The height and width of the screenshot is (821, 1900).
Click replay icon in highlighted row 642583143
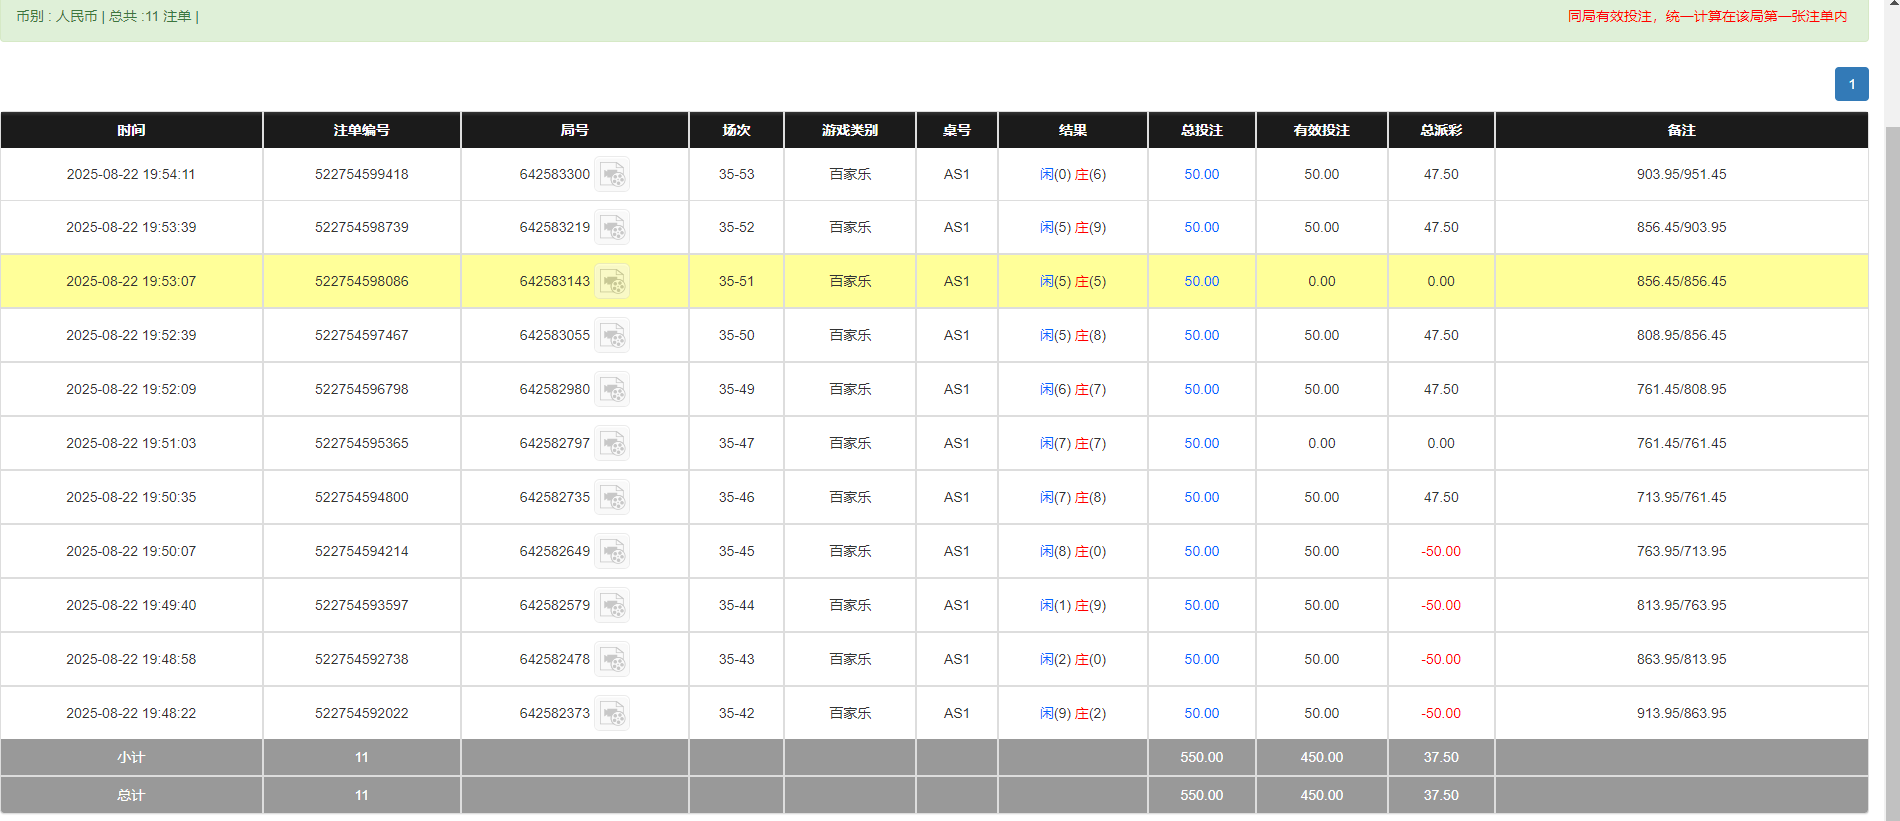pos(612,282)
